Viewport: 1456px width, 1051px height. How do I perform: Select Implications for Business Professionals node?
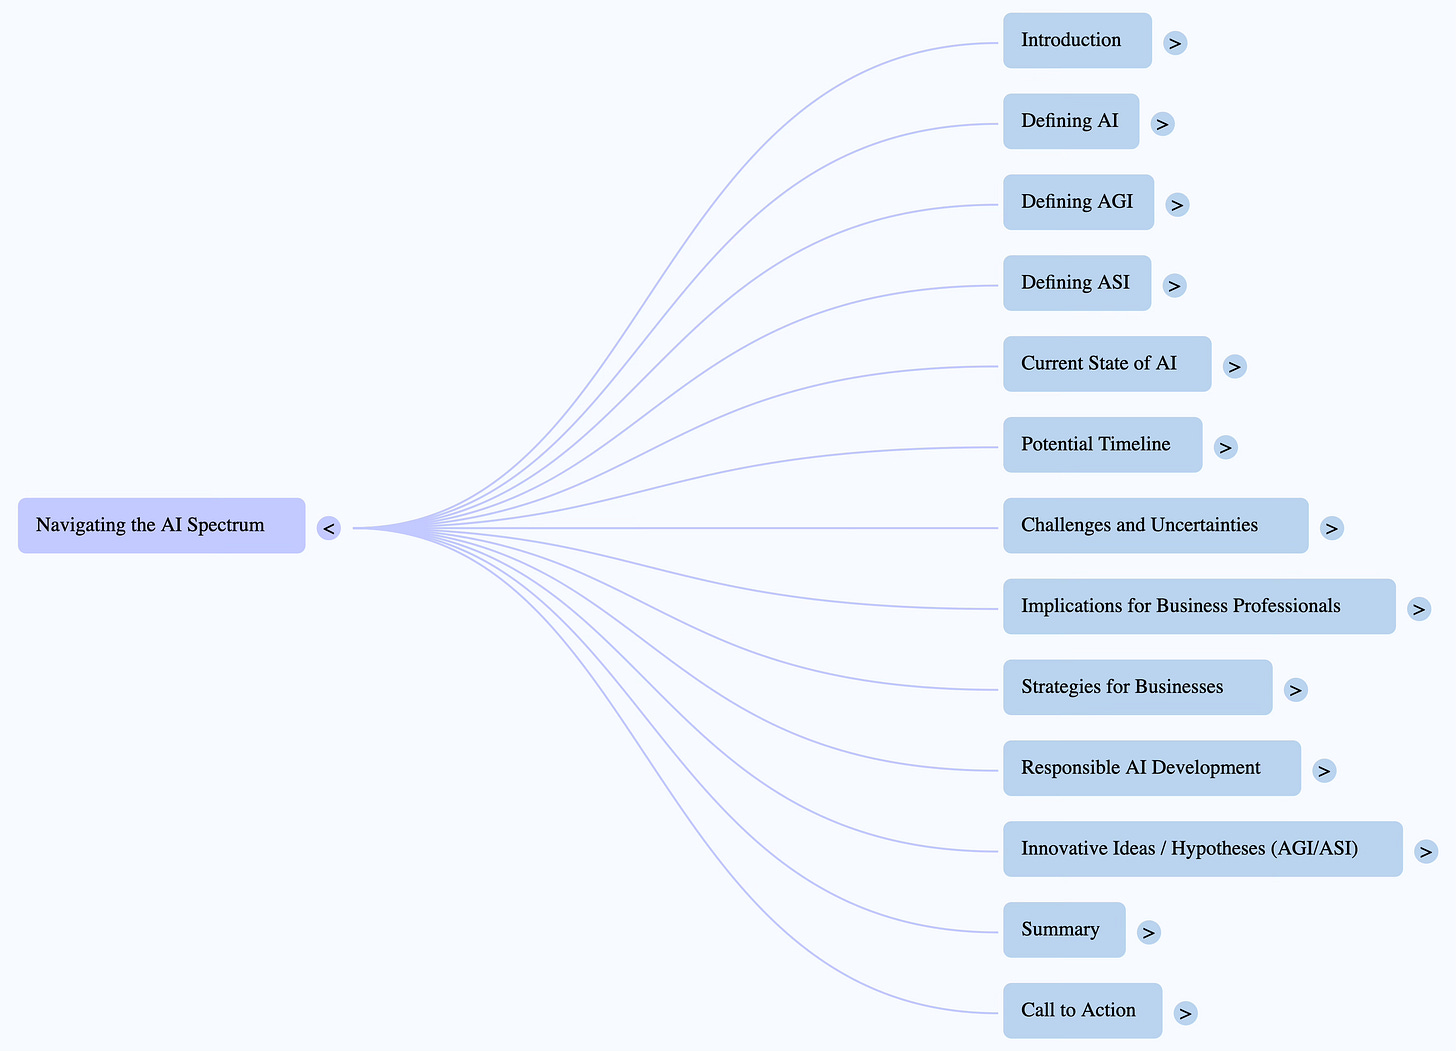click(x=1199, y=606)
